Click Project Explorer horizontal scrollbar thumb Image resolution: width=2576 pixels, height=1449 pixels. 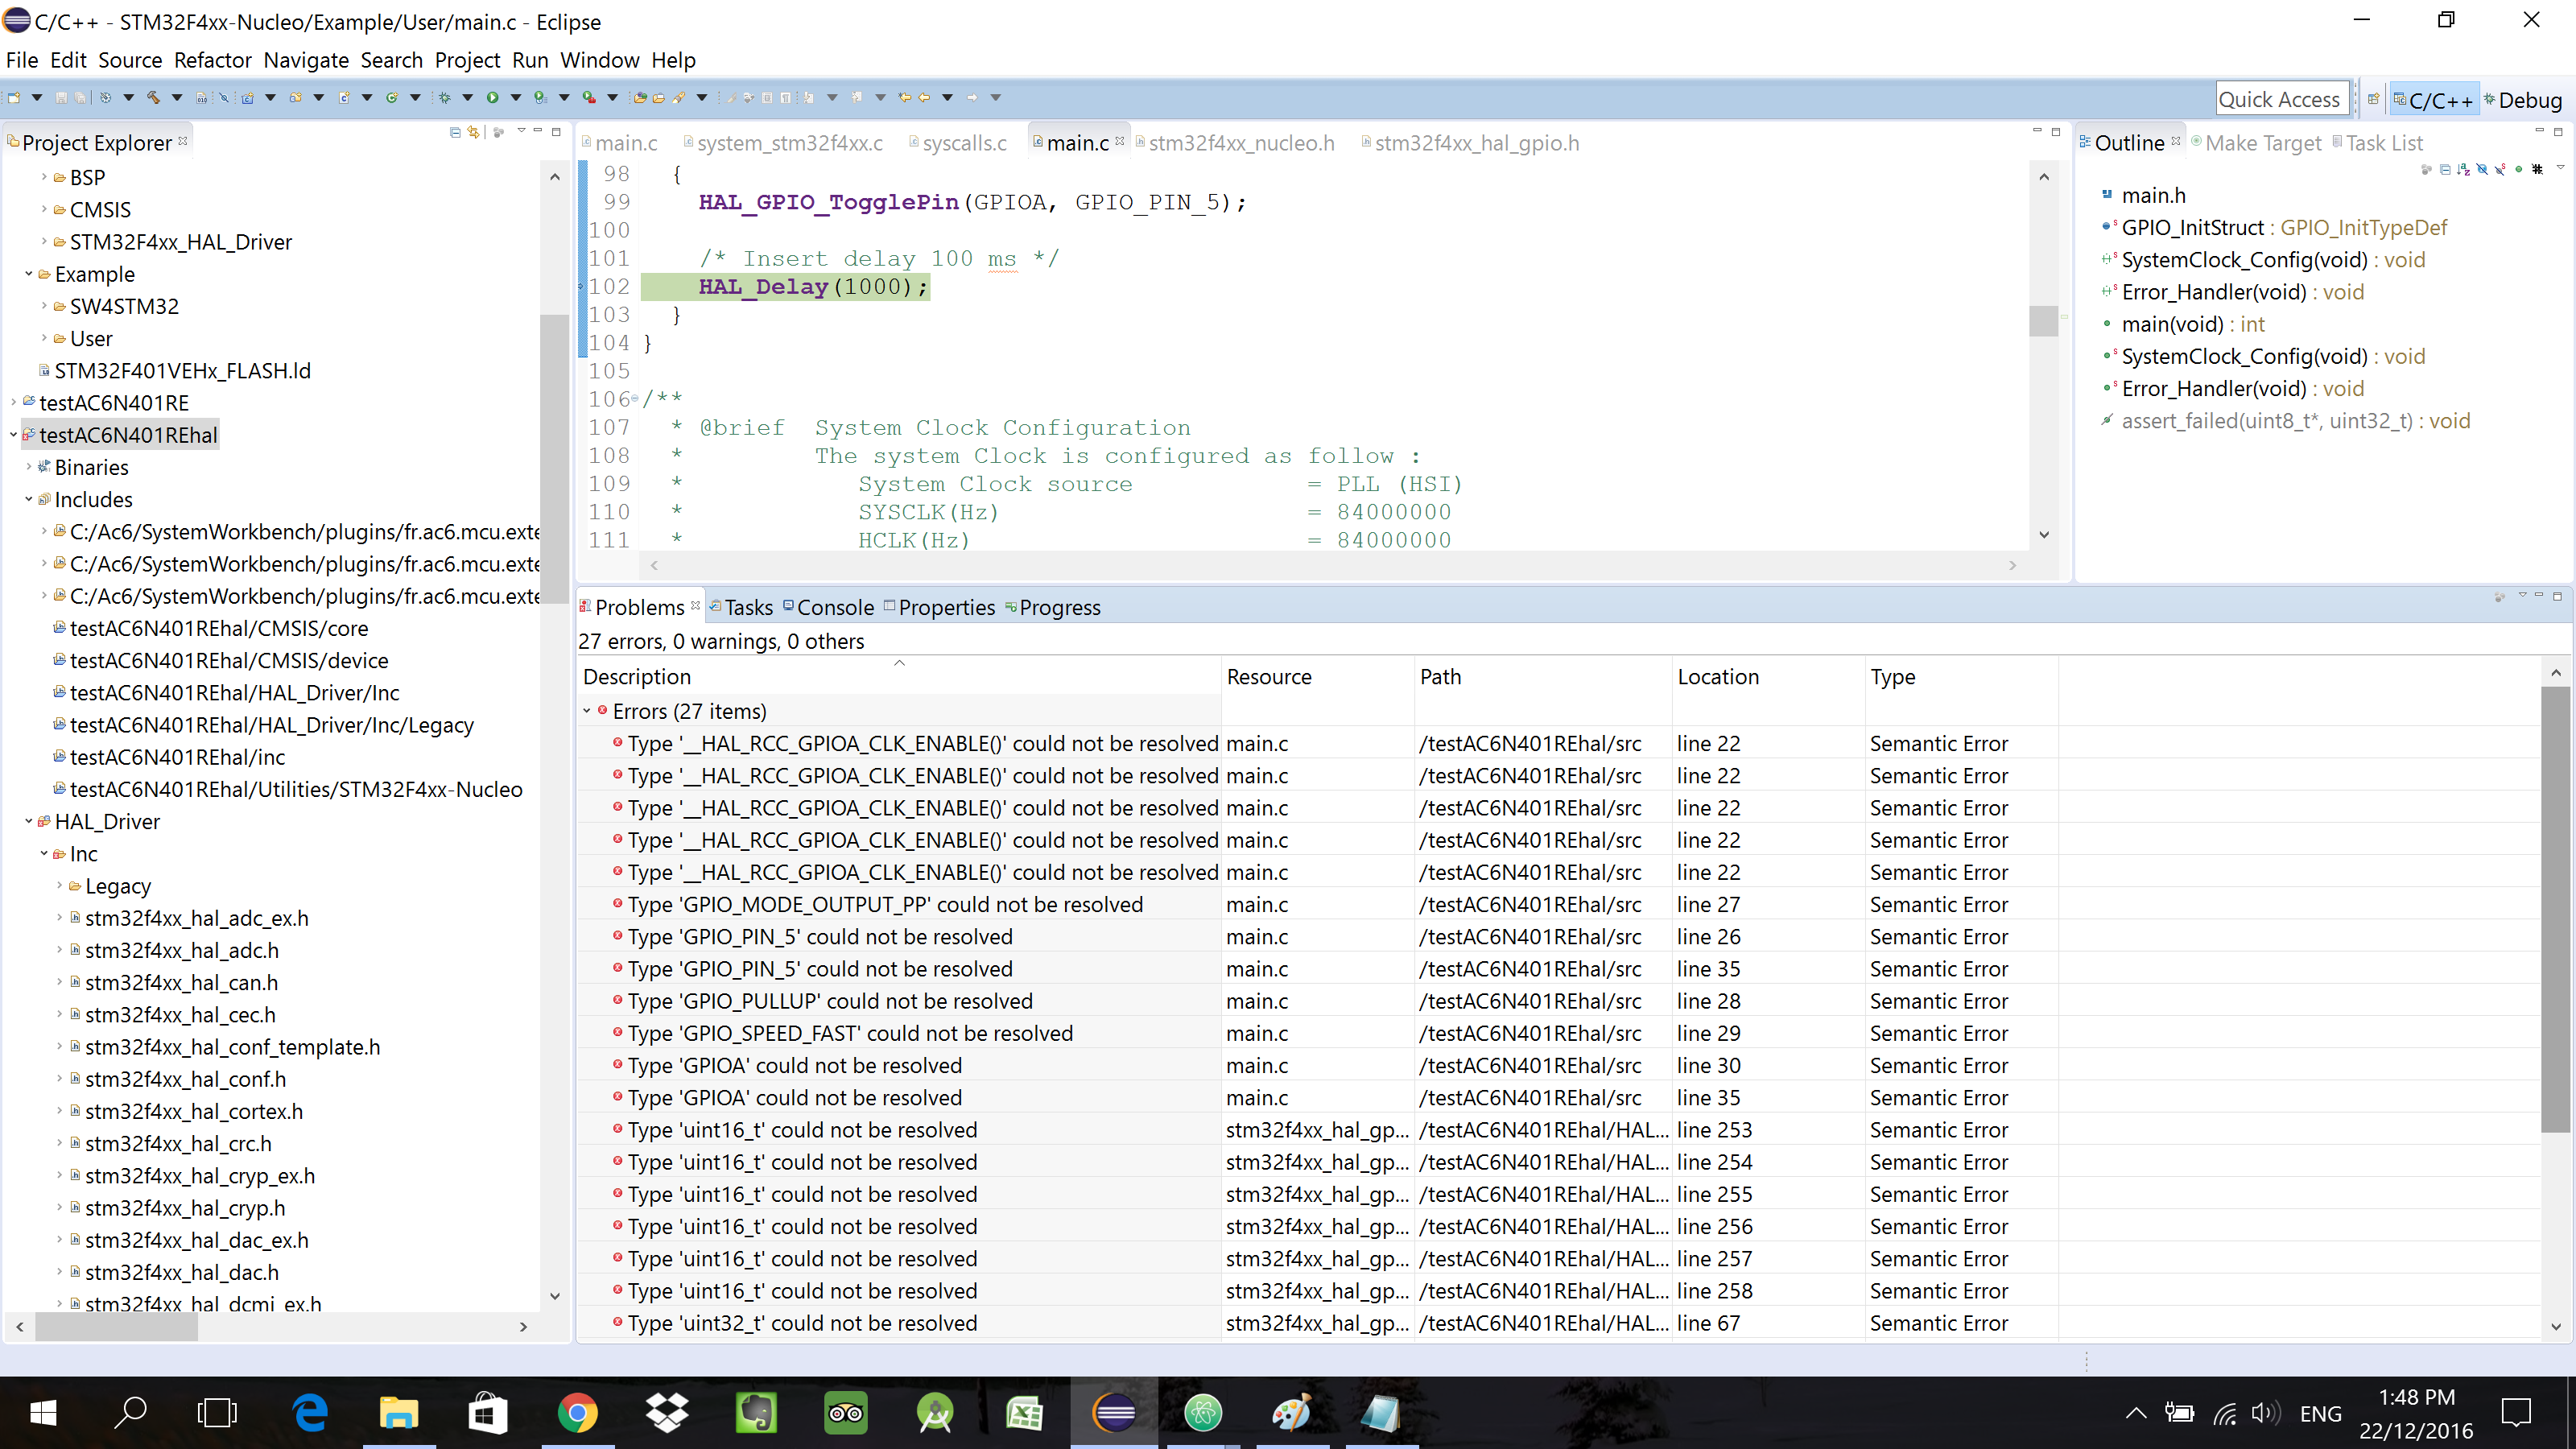[x=116, y=1326]
